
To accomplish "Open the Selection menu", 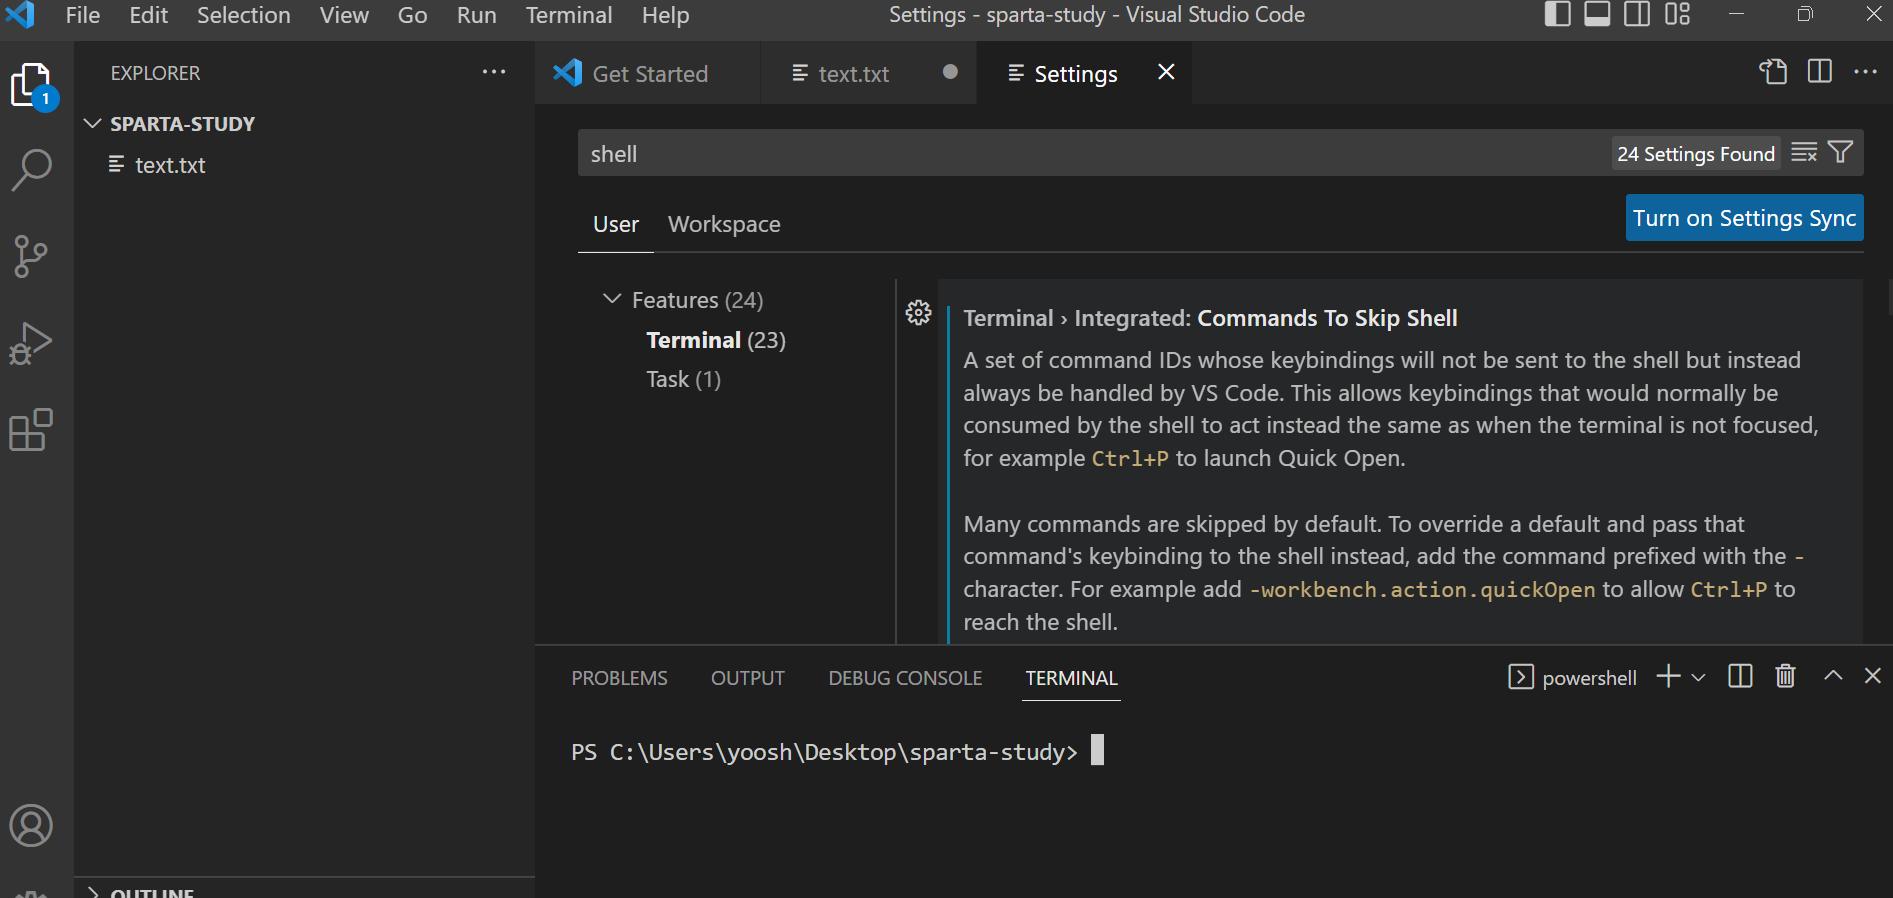I will (x=244, y=15).
